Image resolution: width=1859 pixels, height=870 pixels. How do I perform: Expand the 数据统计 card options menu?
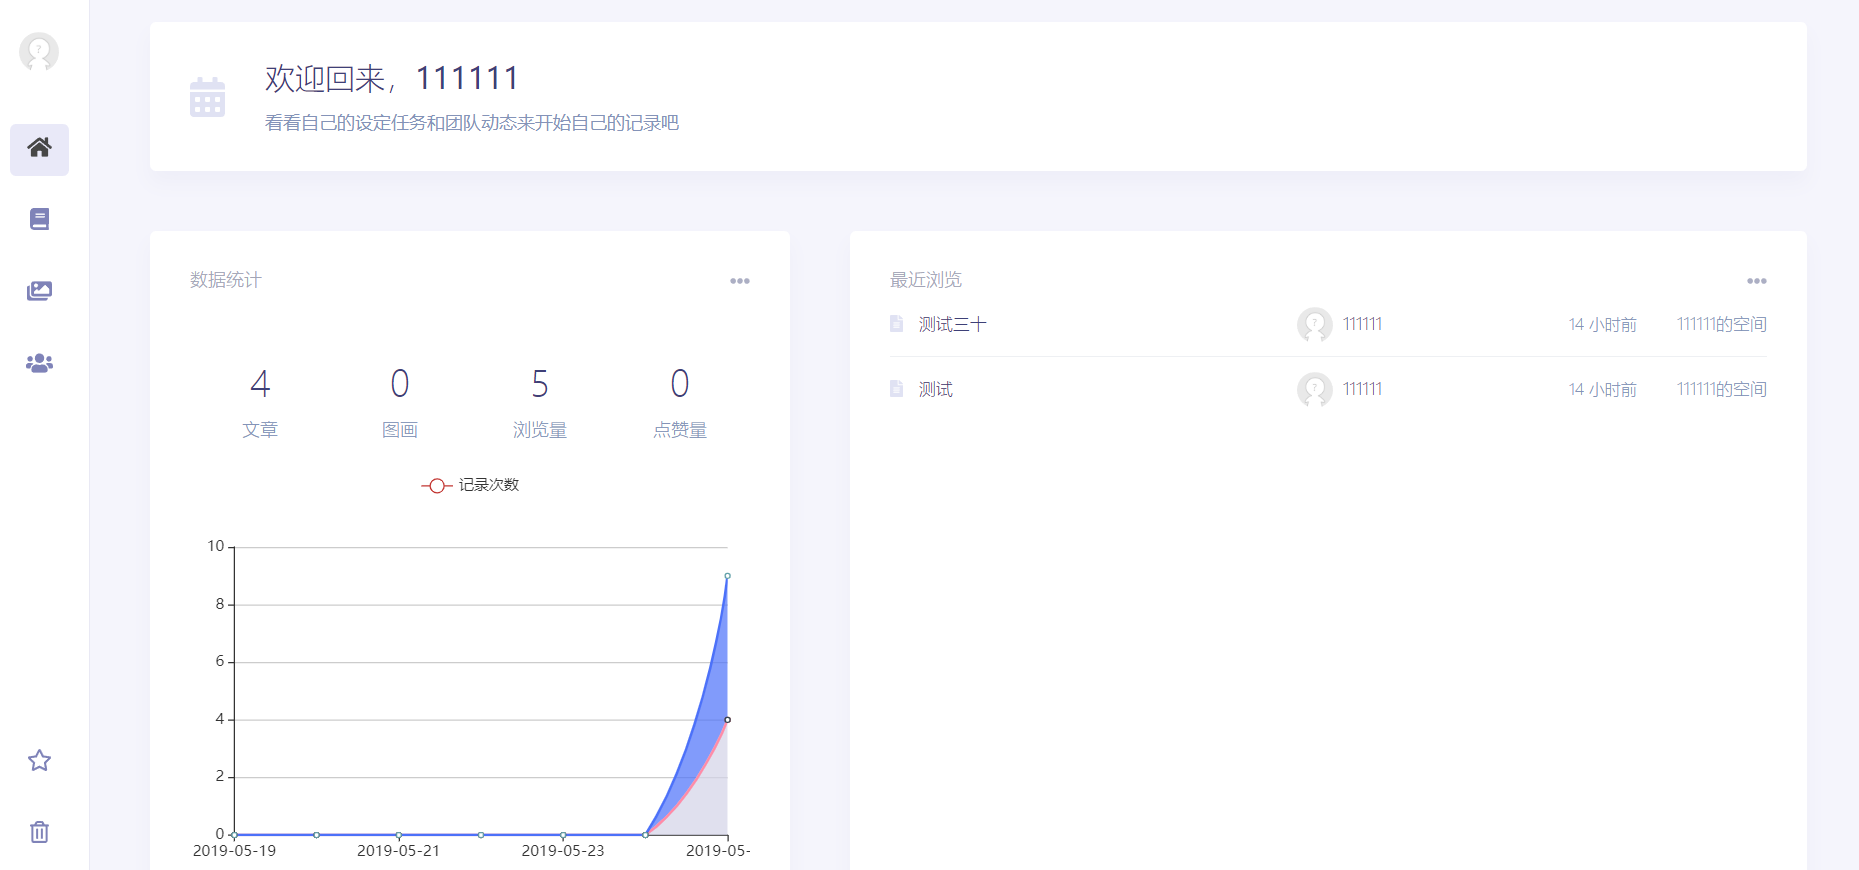[740, 281]
